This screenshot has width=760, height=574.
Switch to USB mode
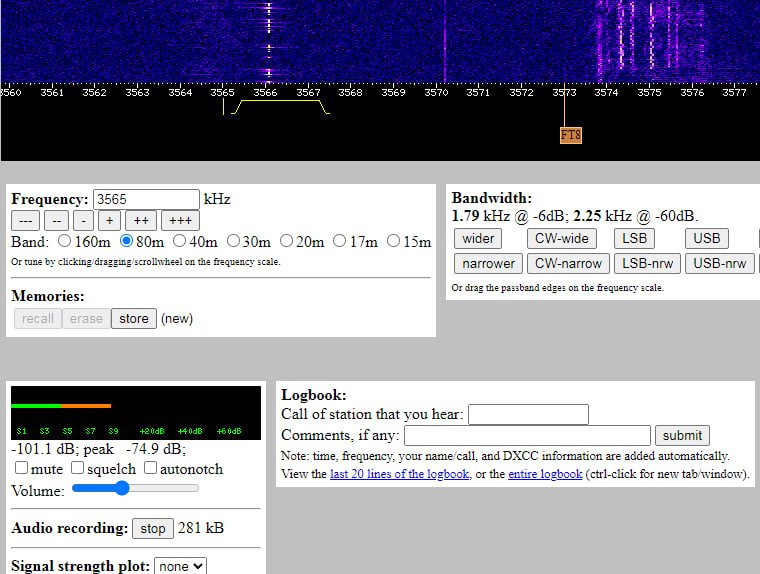(x=706, y=238)
